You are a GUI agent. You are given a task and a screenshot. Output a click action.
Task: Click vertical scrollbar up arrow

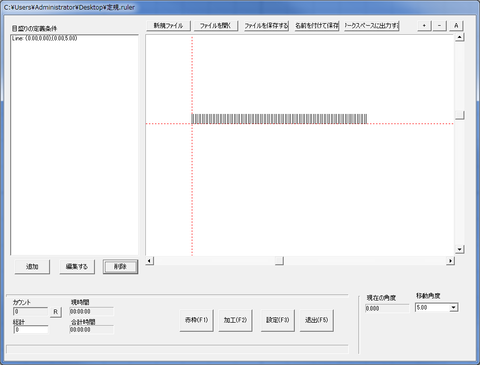[460, 37]
